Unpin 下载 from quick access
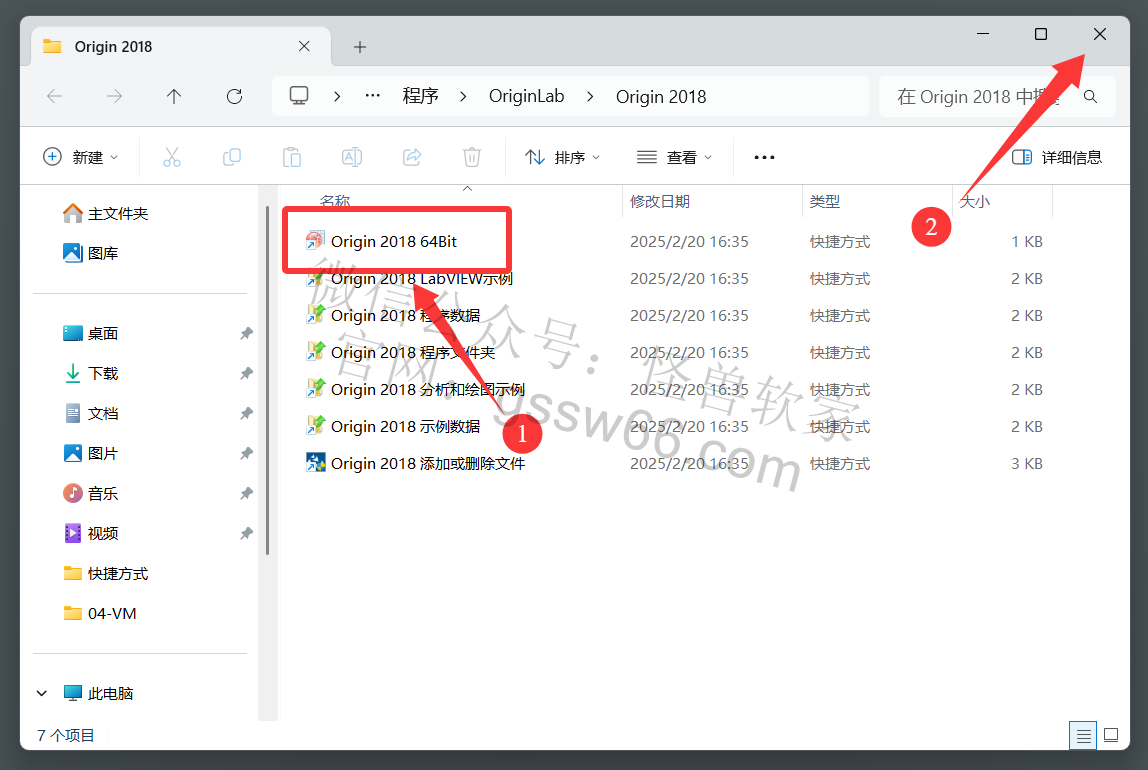 (246, 373)
